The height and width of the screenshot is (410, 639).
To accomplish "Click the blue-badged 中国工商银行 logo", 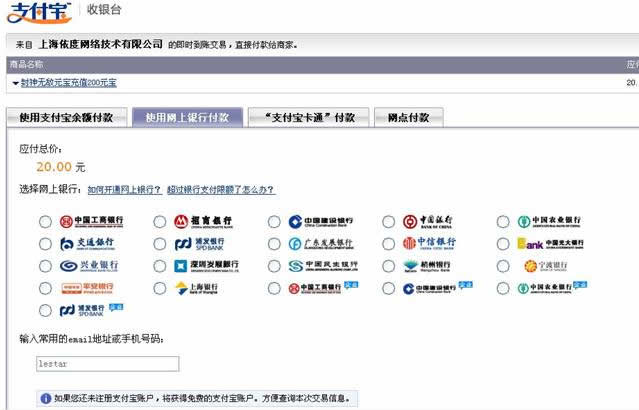I will click(323, 287).
